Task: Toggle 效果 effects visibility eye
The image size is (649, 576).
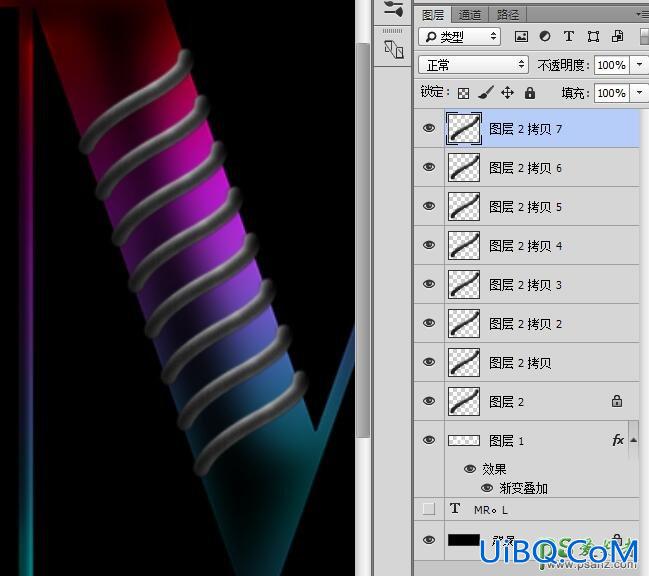Action: [x=470, y=469]
